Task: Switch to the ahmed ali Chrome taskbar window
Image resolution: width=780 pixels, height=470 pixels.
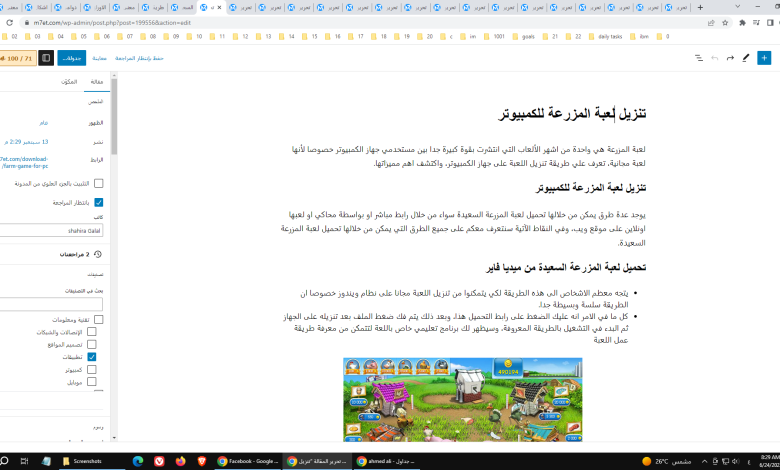Action: (386, 461)
